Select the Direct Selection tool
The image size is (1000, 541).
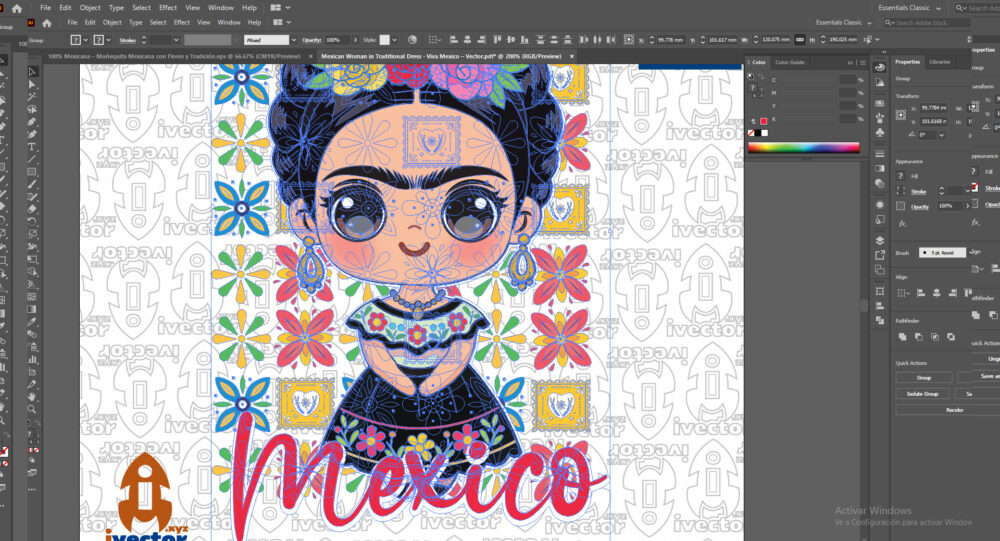point(32,84)
